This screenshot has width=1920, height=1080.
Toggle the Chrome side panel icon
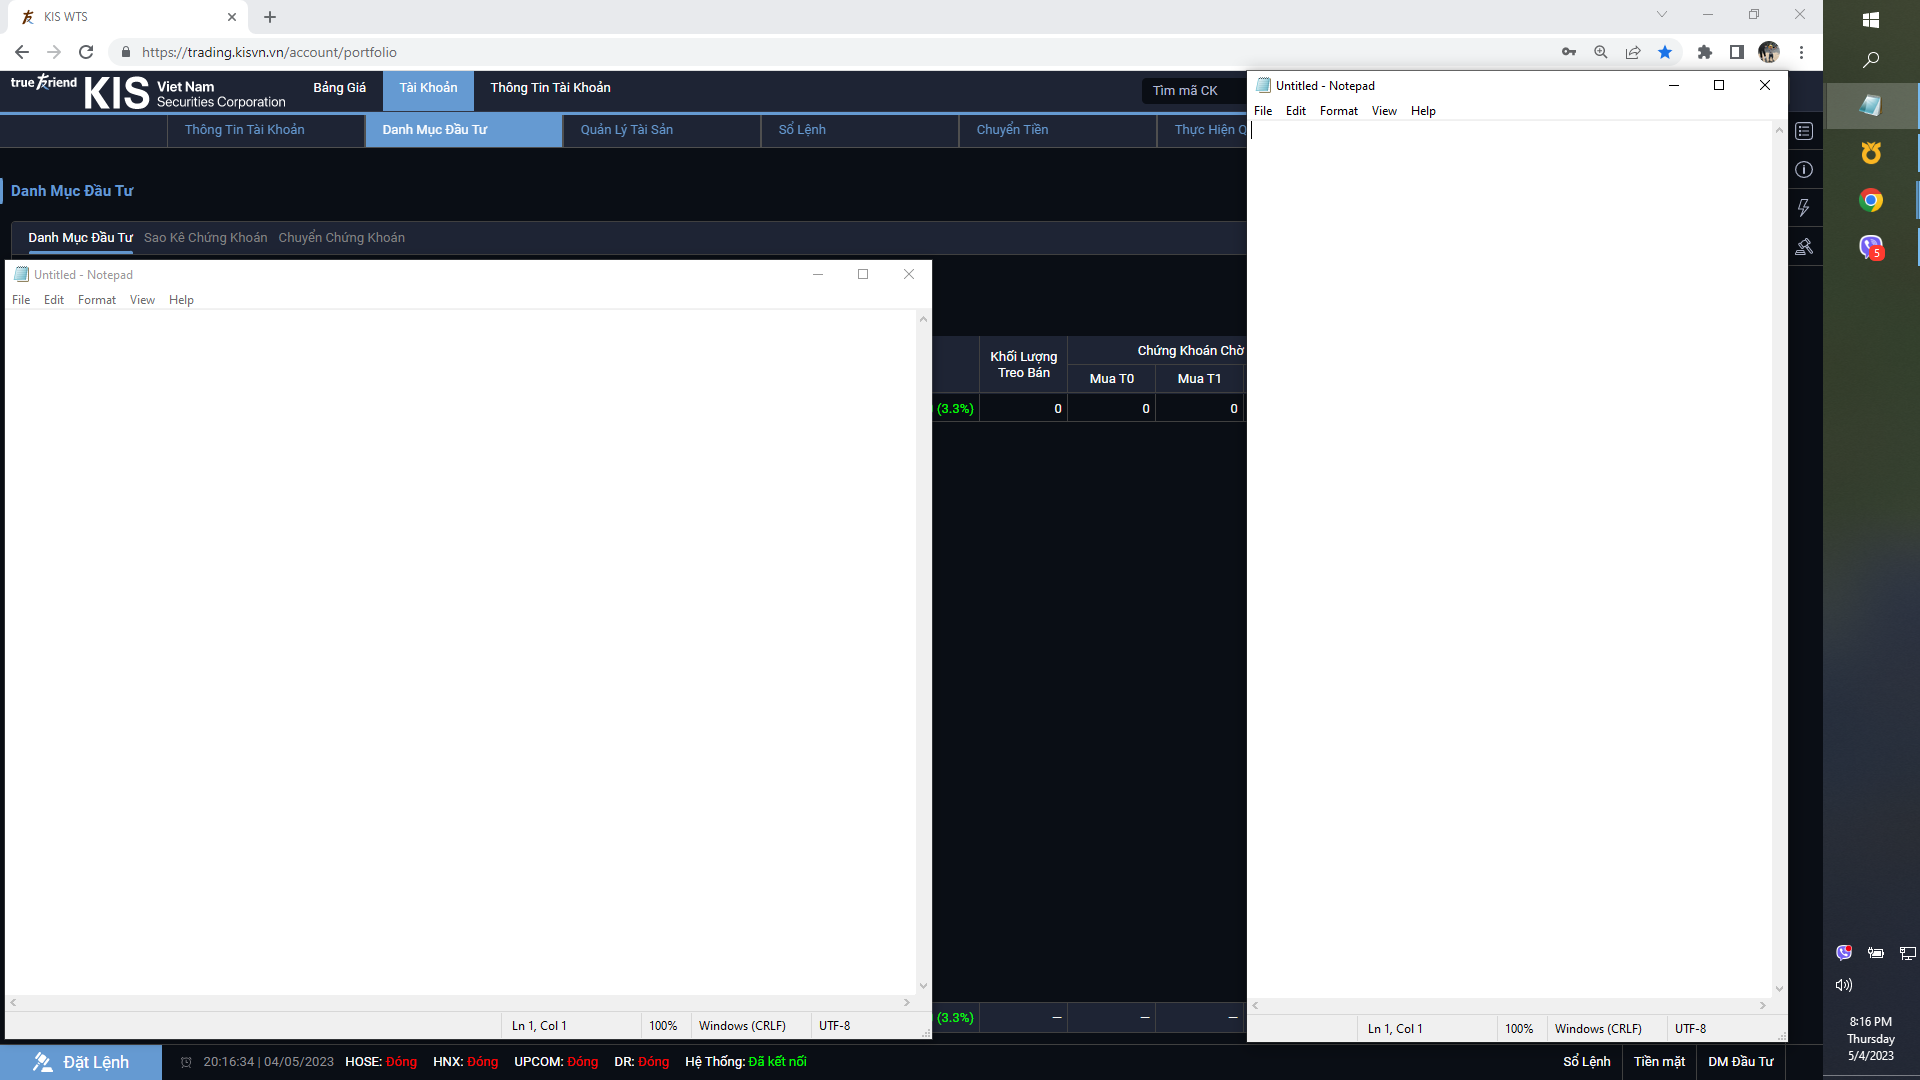(1737, 52)
